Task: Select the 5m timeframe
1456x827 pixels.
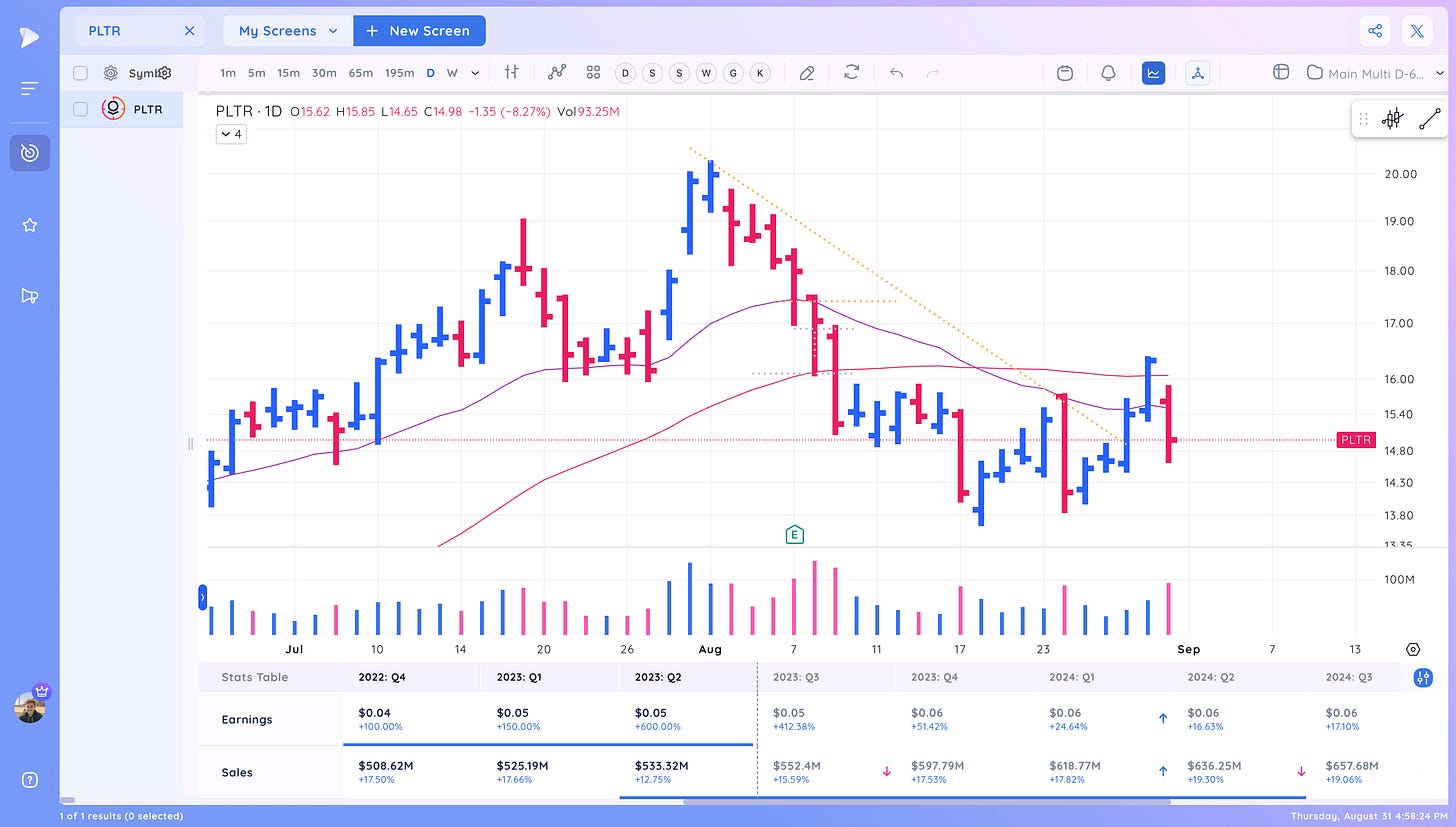Action: tap(257, 73)
